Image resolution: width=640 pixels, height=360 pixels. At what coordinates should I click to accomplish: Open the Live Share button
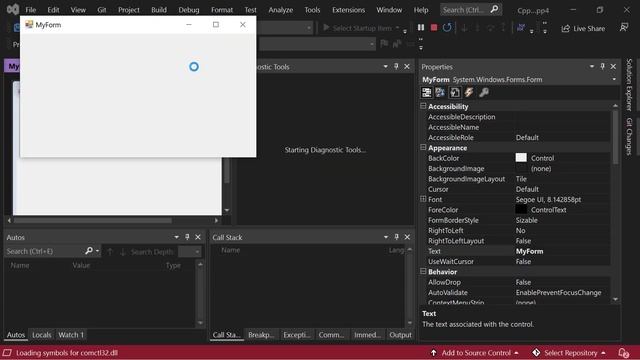[x=583, y=28]
